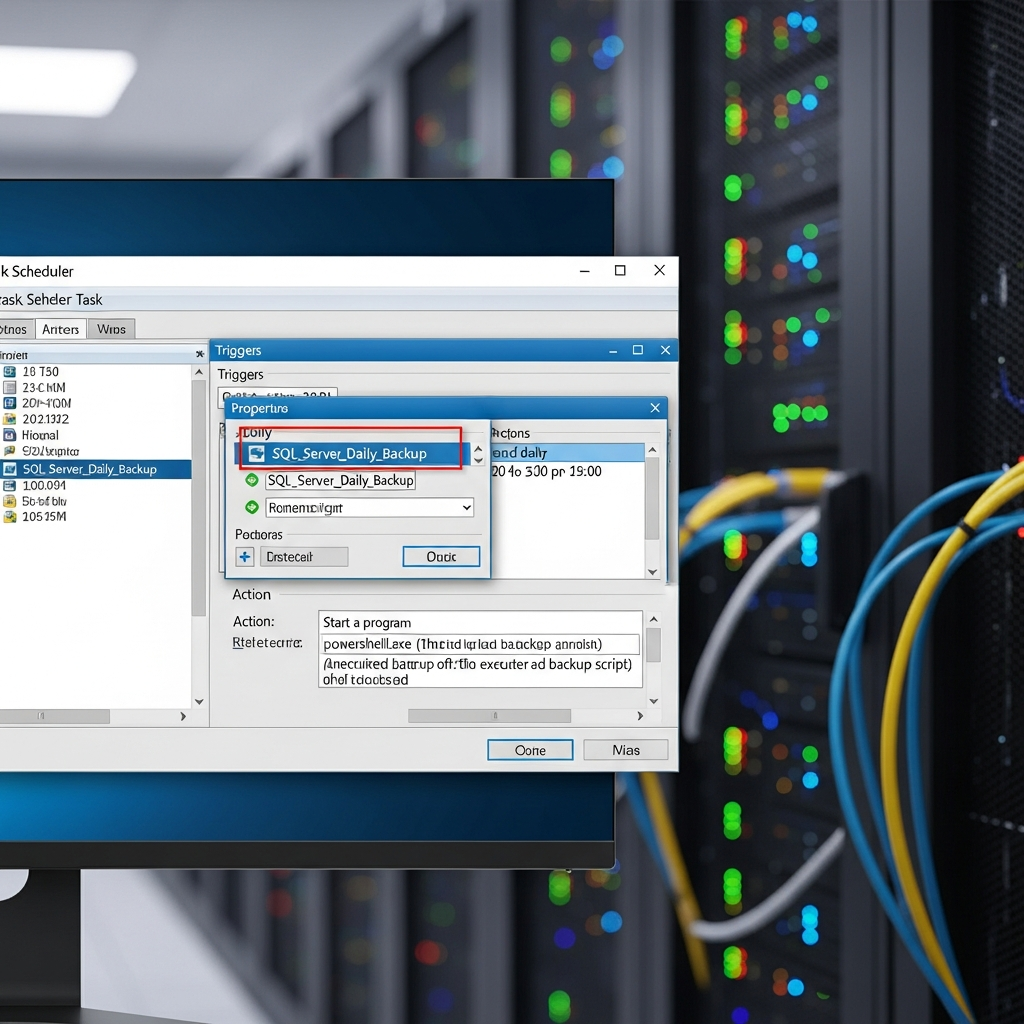Screen dimensions: 1024x1024
Task: Click the blue plus icon in Pochoras section
Action: tap(243, 556)
